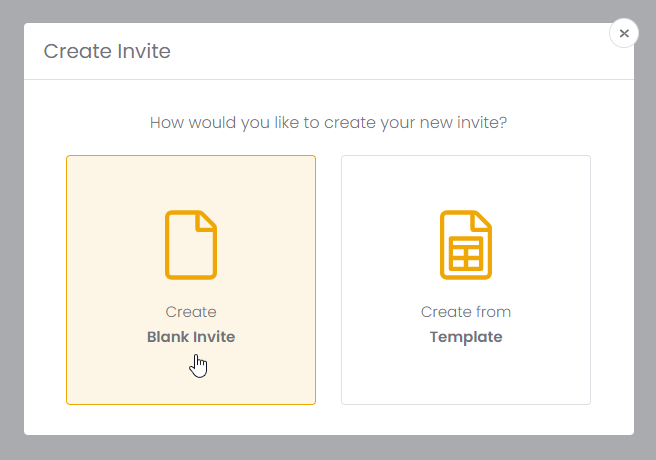Screen dimensions: 656x460
Task: Close the Create Invite dialog
Action: click(624, 33)
